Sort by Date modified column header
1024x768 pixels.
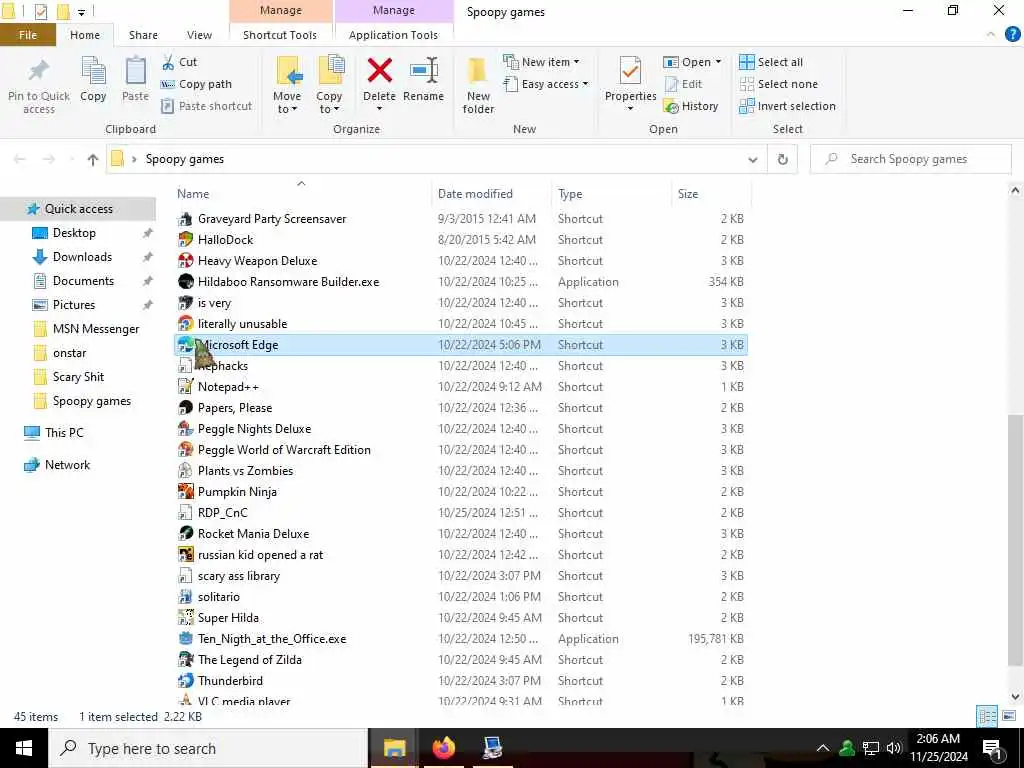pyautogui.click(x=475, y=194)
